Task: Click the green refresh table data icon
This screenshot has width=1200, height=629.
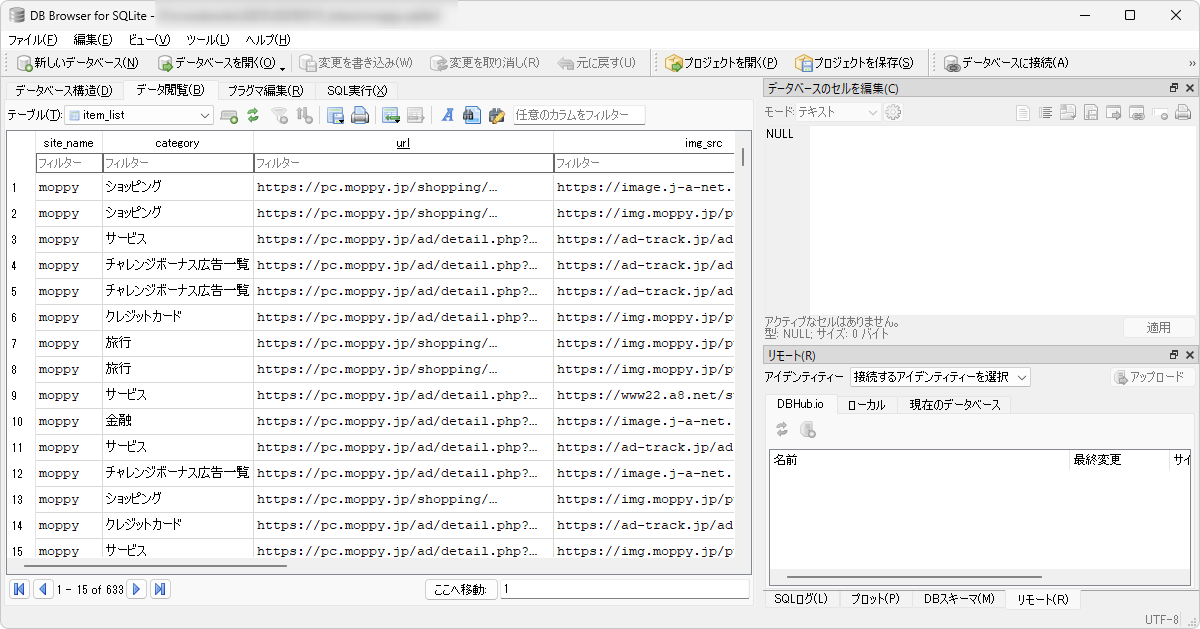Action: click(253, 116)
